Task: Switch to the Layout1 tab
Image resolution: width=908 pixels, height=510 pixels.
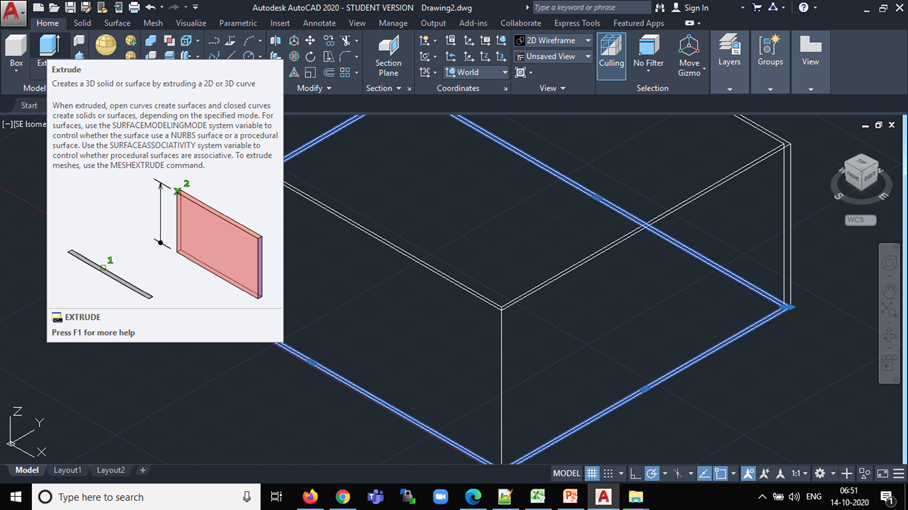Action: (x=67, y=470)
